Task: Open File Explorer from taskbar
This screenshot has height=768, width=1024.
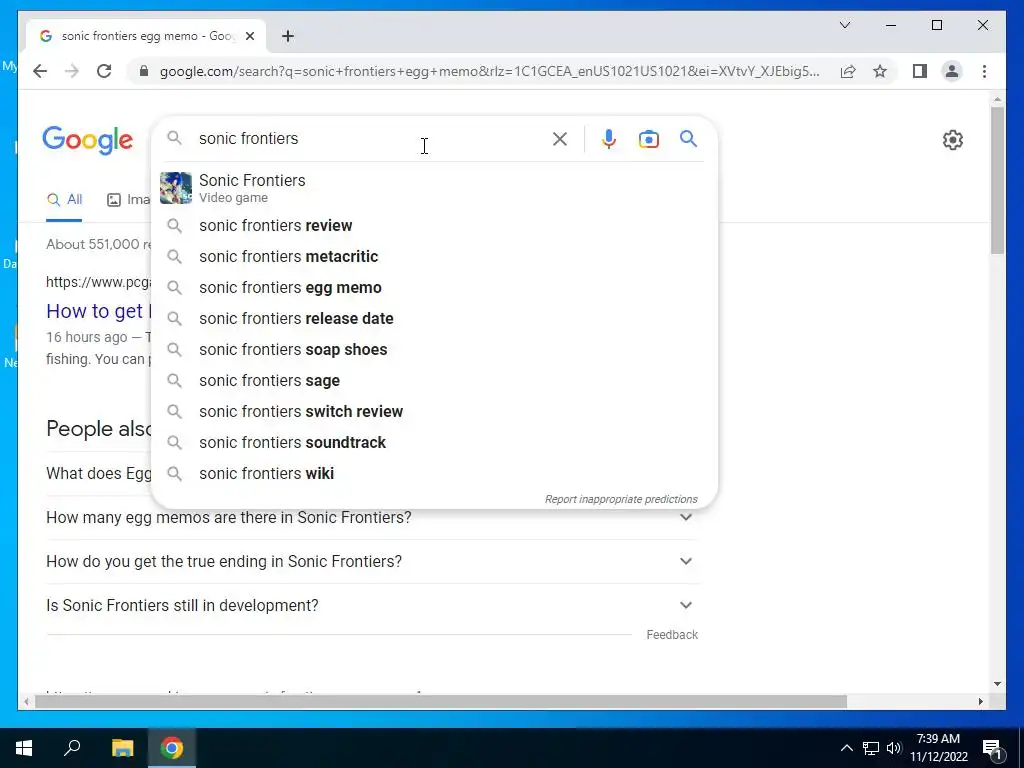Action: 122,748
